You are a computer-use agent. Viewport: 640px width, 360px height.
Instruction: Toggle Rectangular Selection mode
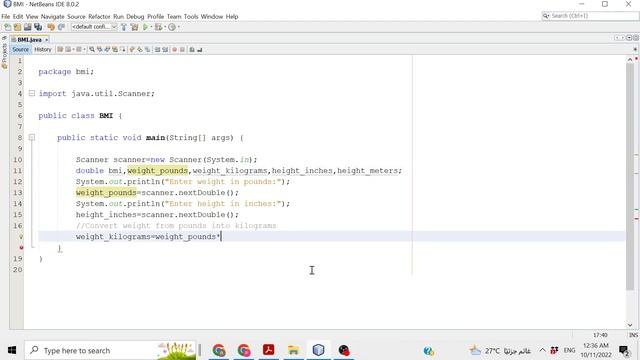[x=123, y=49]
